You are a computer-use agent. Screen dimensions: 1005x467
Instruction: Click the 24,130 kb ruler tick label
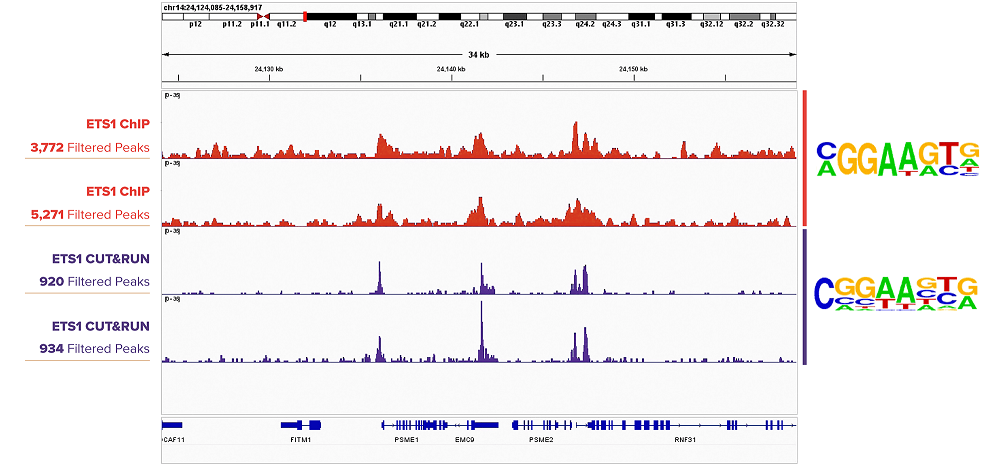click(269, 69)
